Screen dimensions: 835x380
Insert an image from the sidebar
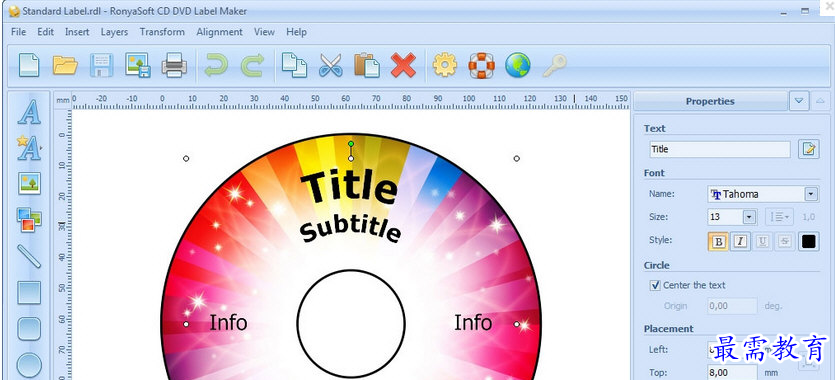point(29,183)
